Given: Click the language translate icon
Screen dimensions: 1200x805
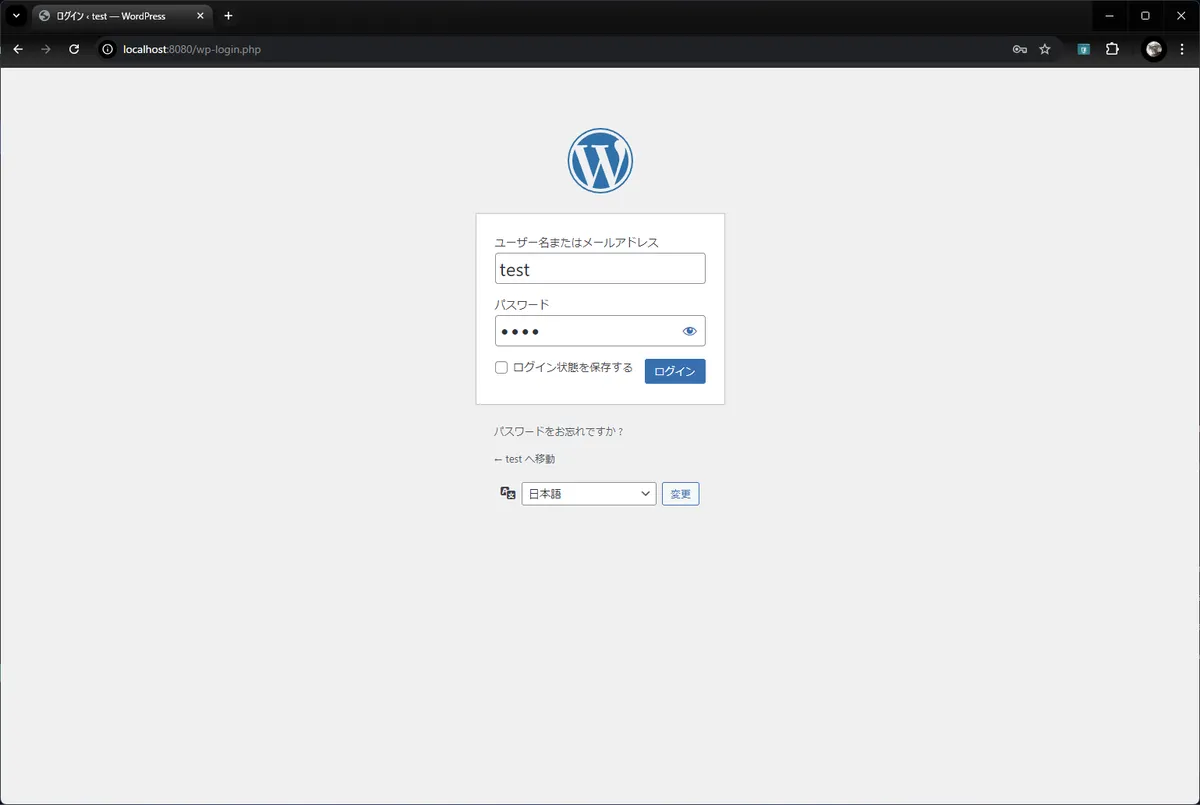Looking at the screenshot, I should [x=508, y=493].
